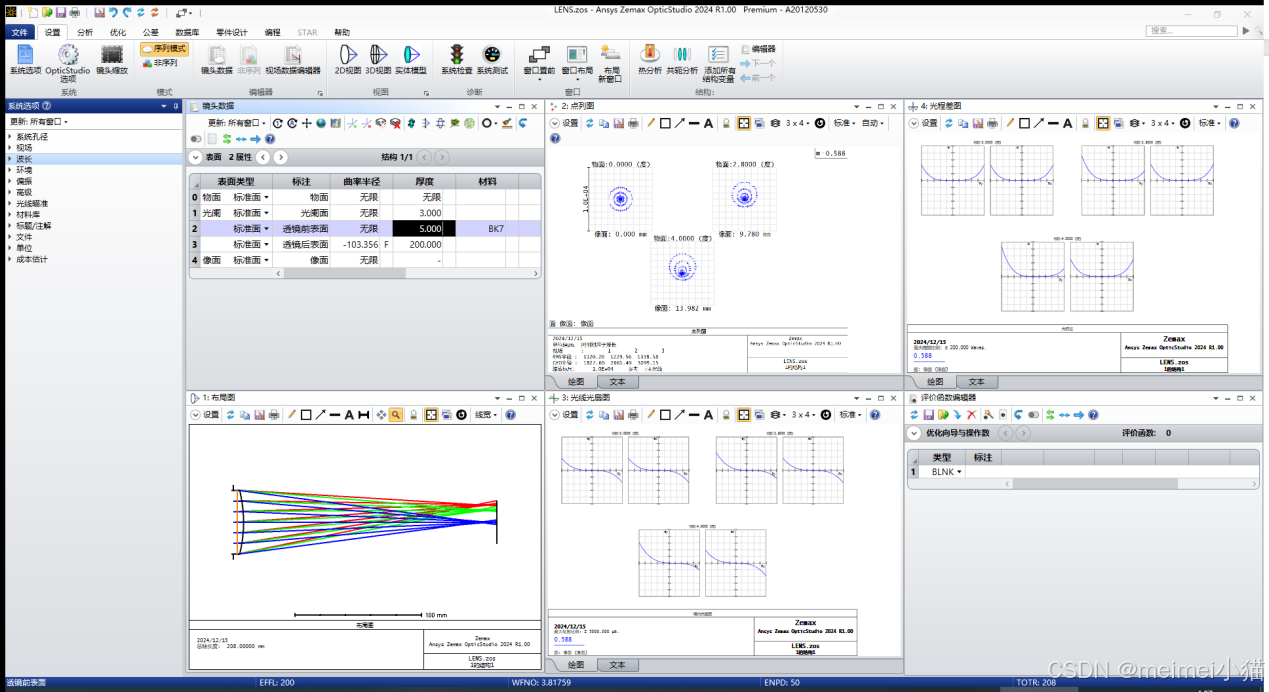Click delete X icon in 评价函数编辑器 toolbar
This screenshot has height=692, width=1269.
[x=971, y=414]
